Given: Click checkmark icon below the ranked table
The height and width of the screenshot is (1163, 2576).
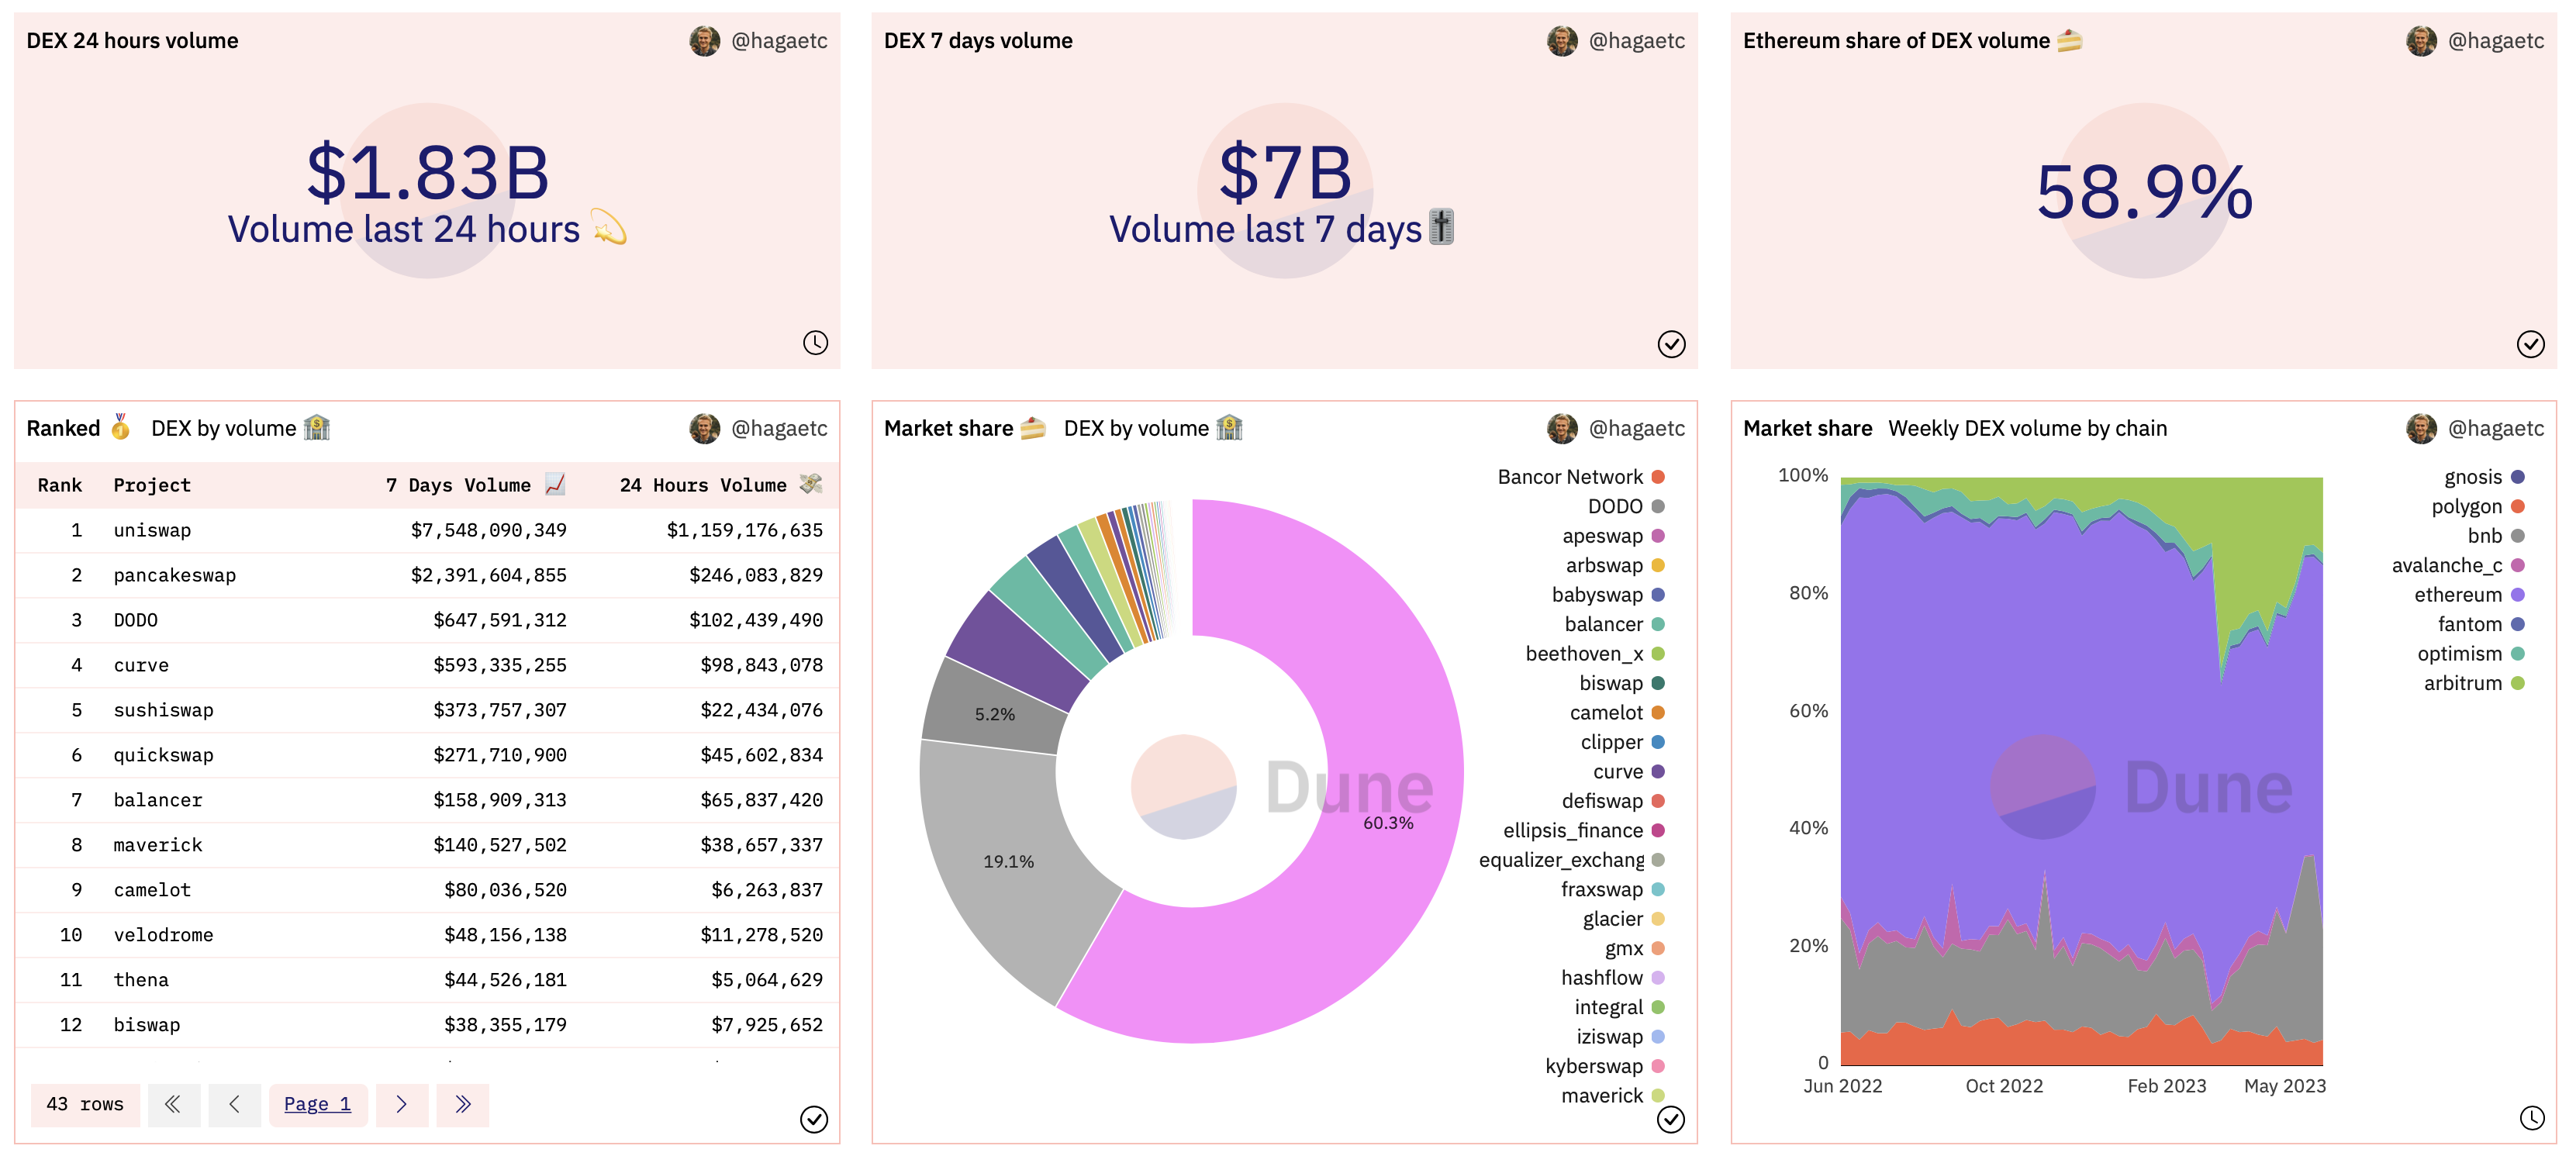Looking at the screenshot, I should 814,1119.
